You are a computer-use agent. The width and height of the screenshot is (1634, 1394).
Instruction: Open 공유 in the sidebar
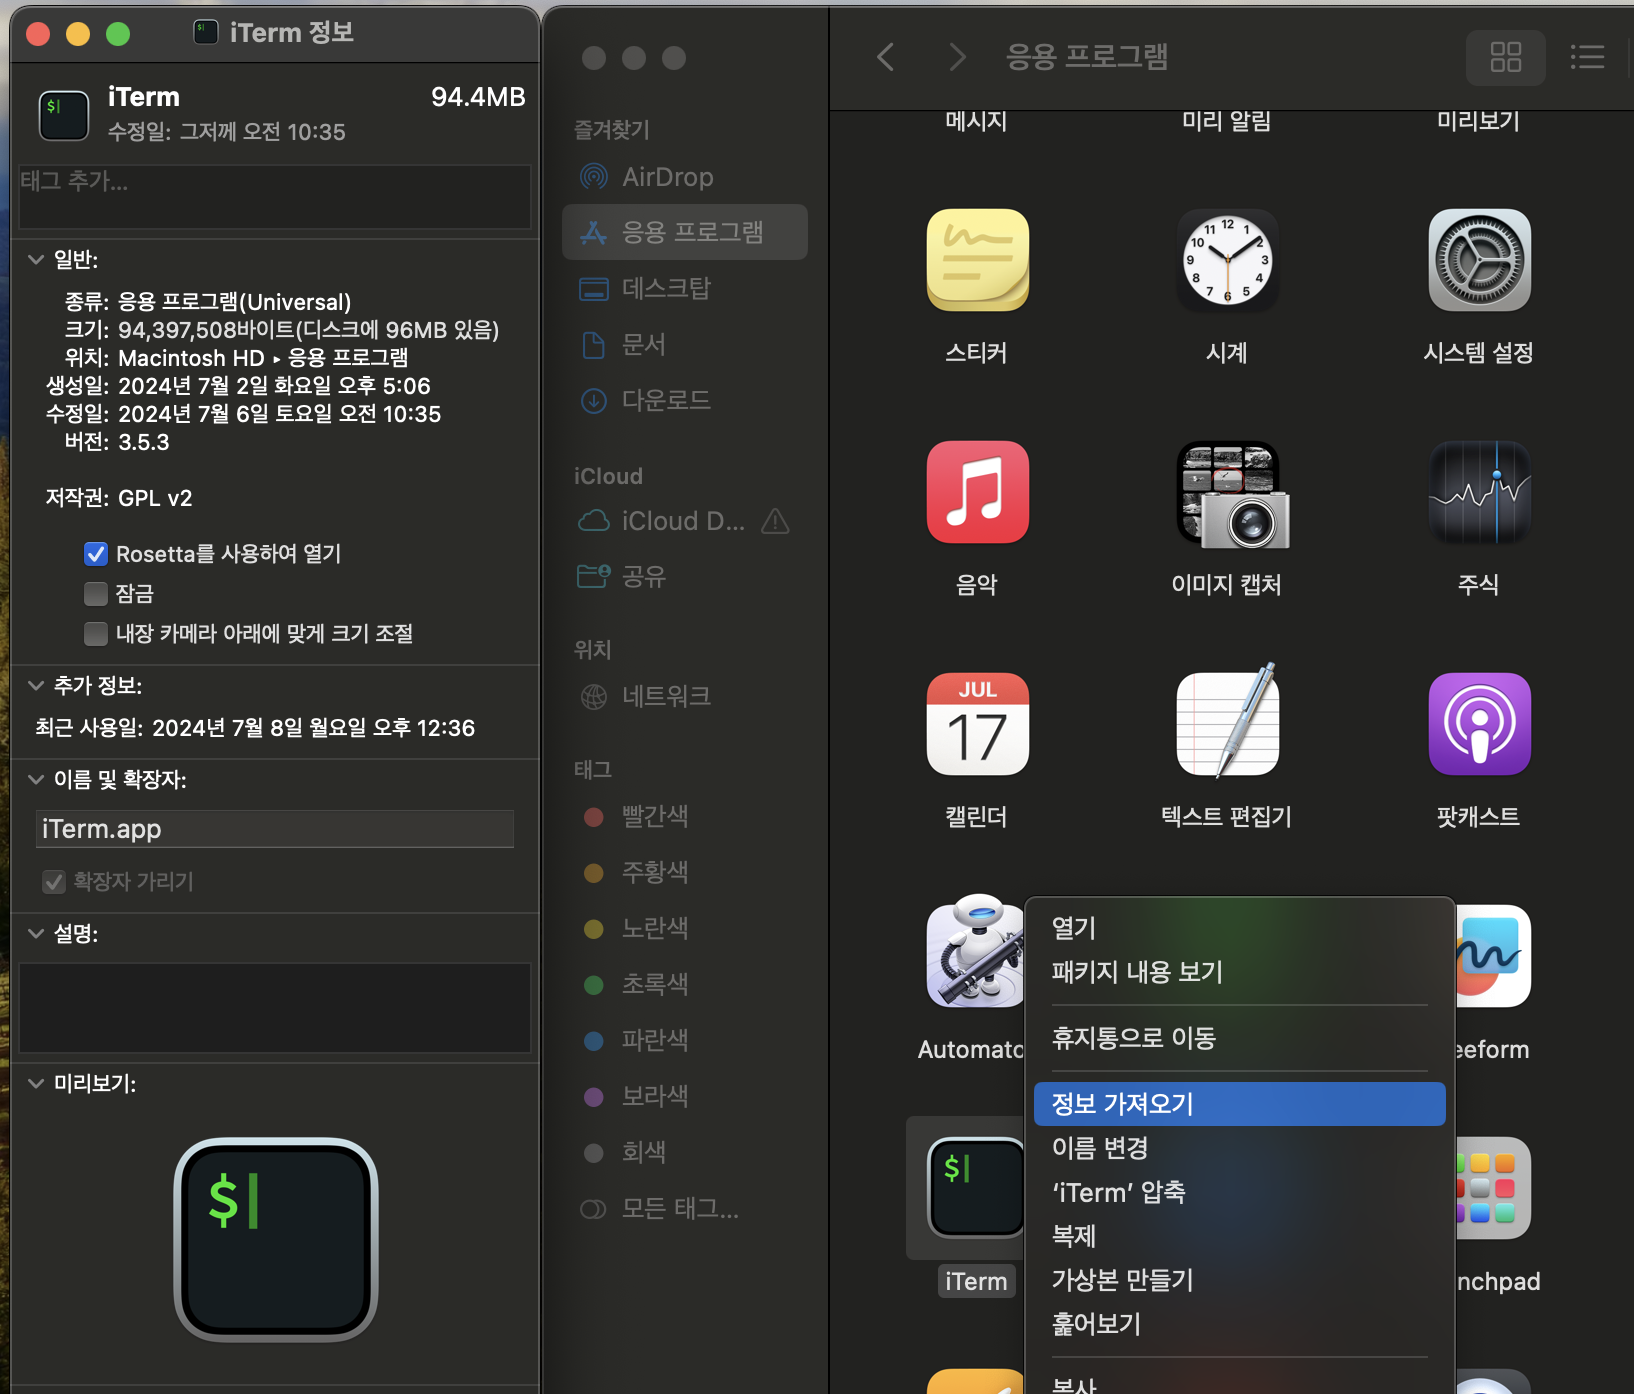coord(686,577)
